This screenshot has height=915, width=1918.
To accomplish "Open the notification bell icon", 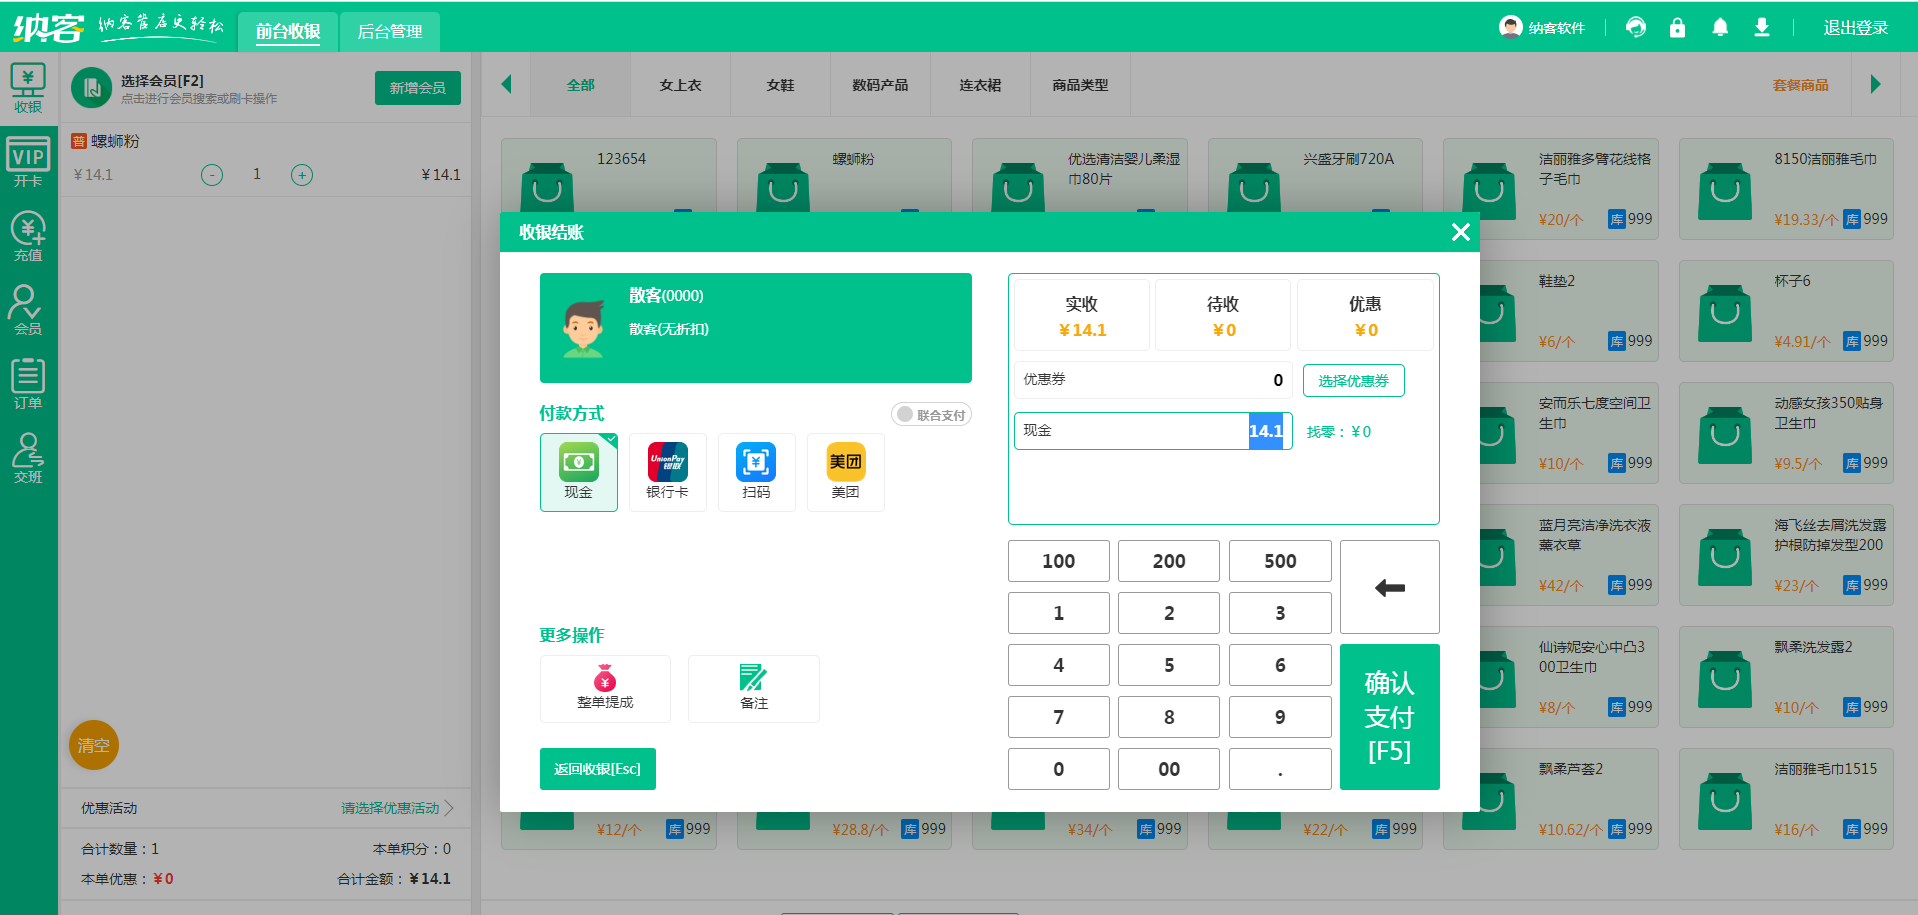I will (x=1720, y=27).
